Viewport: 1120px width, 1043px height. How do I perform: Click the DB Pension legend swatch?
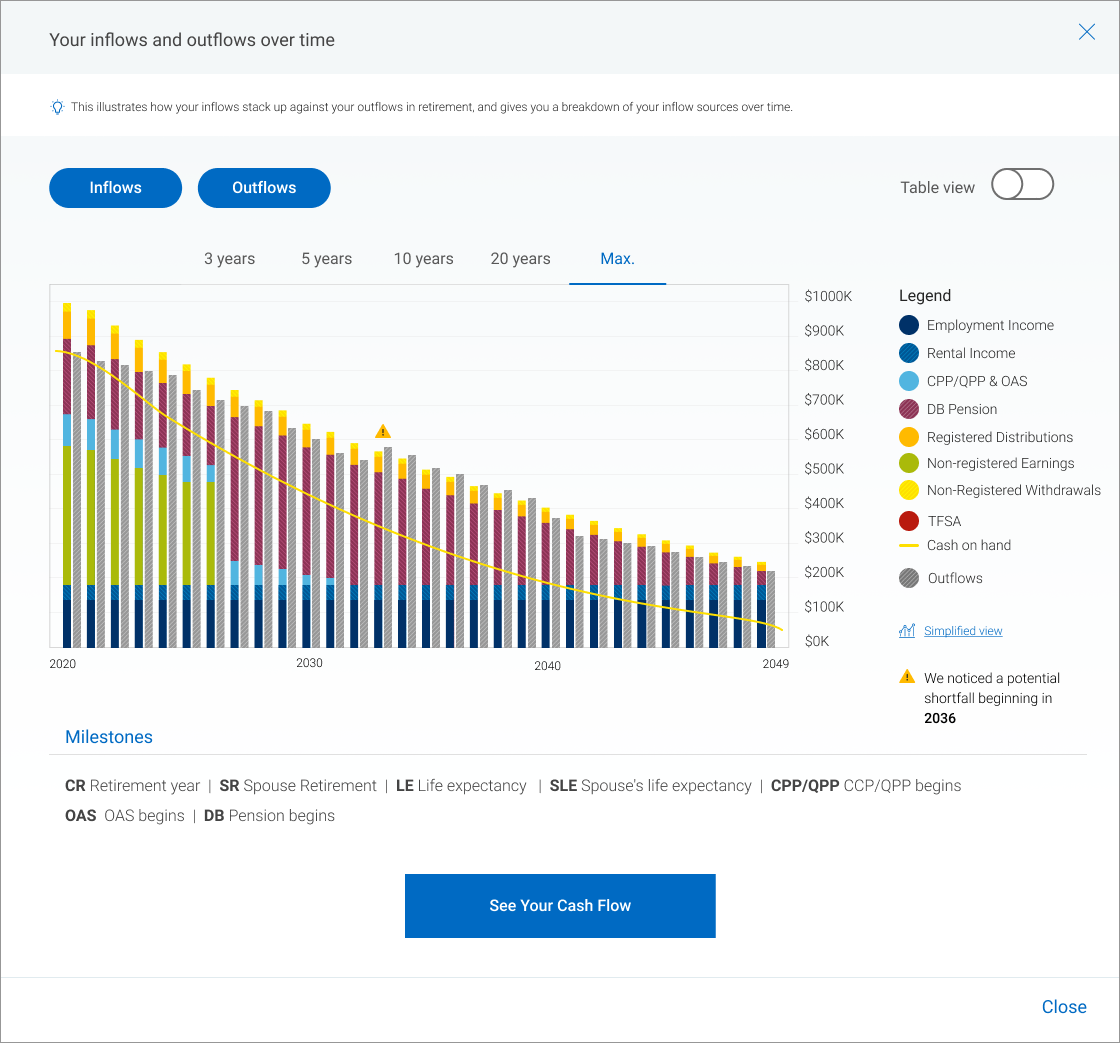[909, 409]
